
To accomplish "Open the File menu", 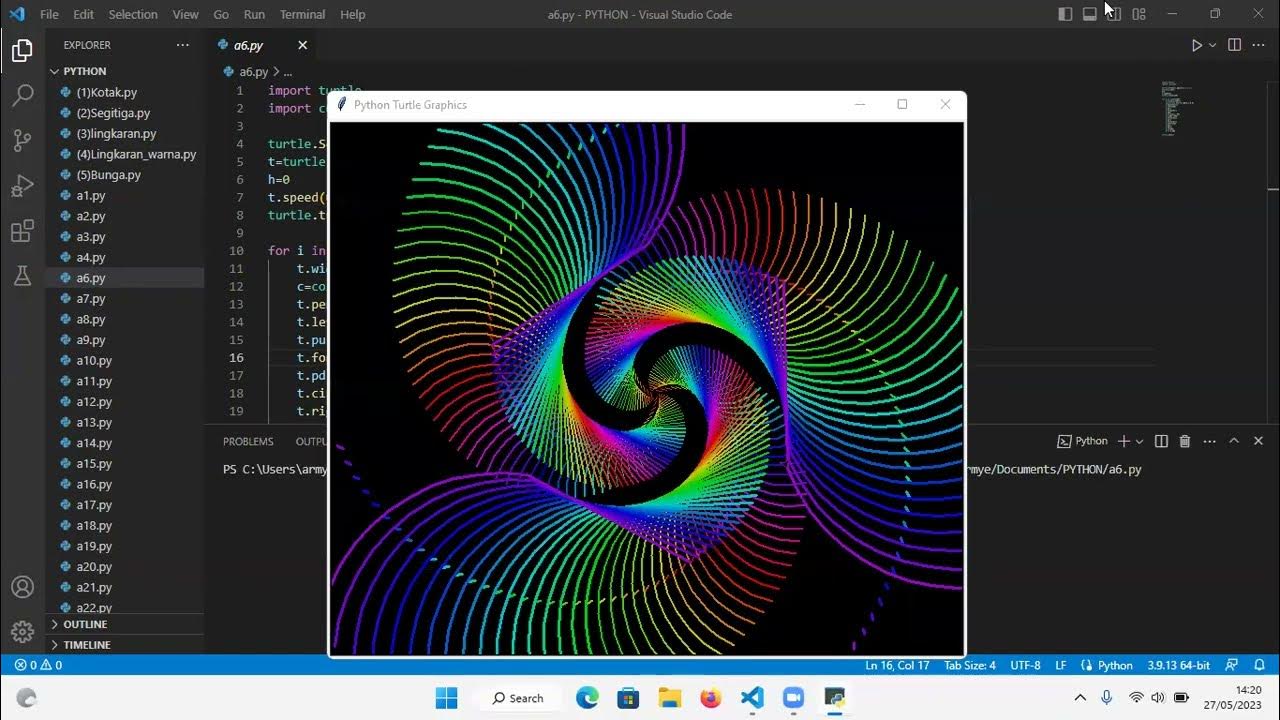I will point(49,14).
